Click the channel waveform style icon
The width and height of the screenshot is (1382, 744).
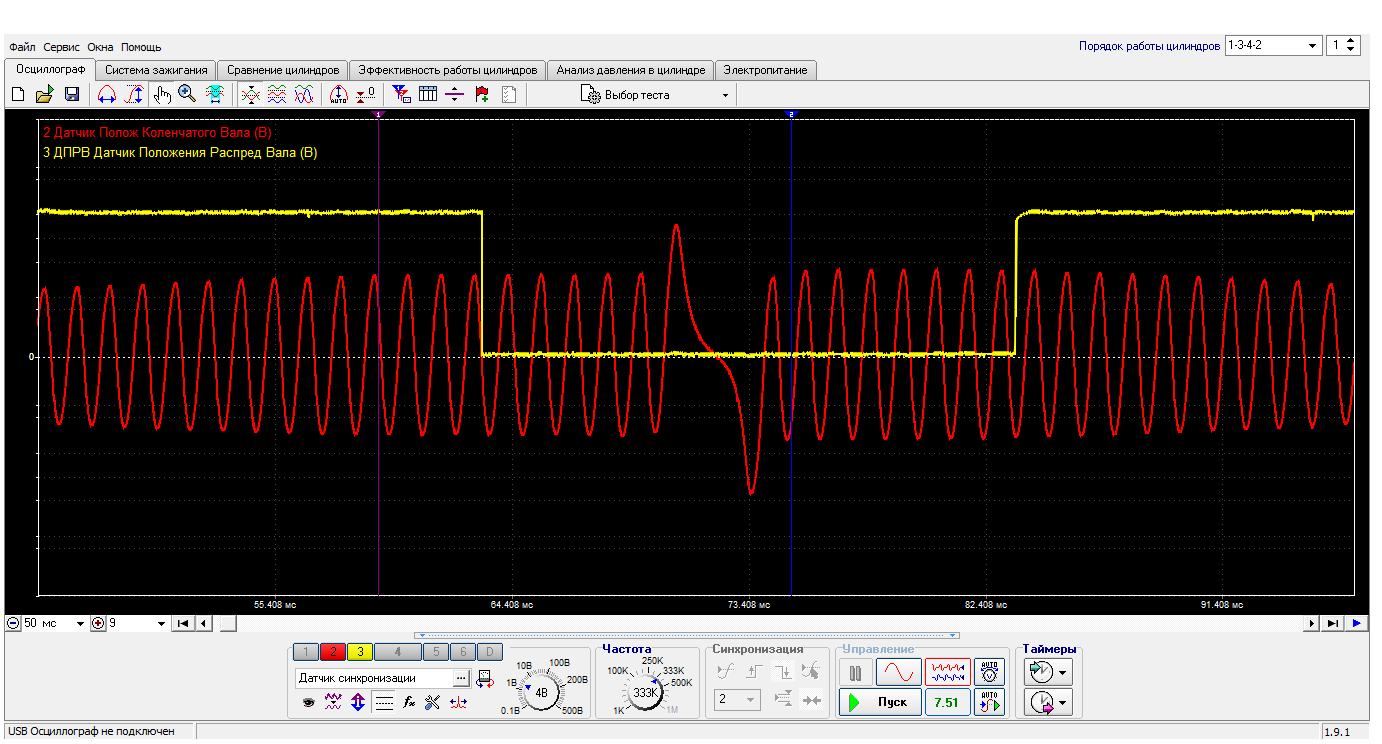tap(333, 702)
